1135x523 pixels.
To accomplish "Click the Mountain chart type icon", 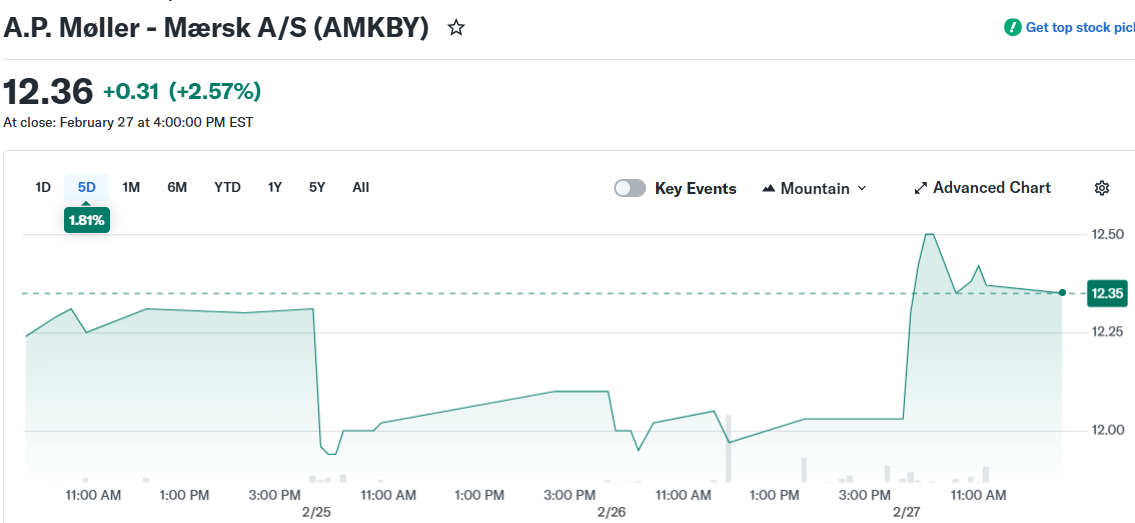I will coord(769,188).
